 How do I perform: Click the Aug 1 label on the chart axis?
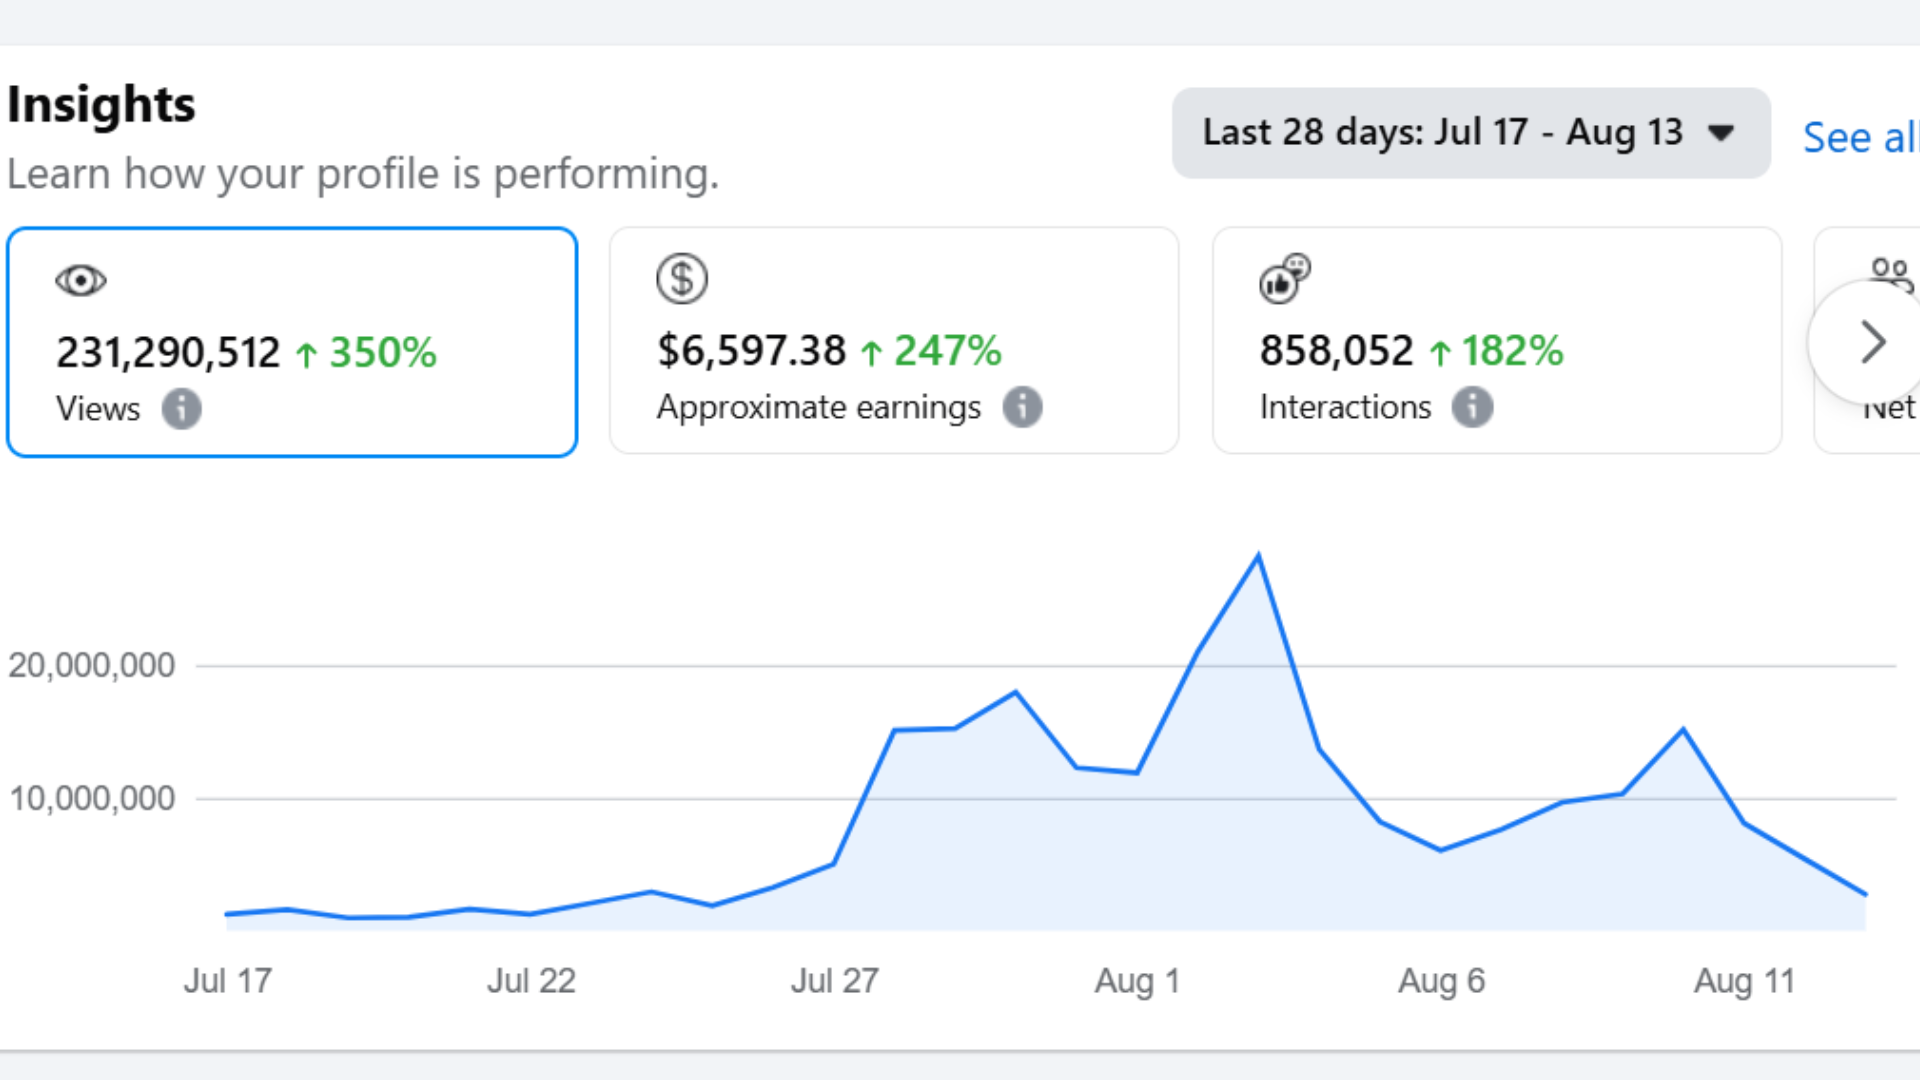coord(1137,981)
